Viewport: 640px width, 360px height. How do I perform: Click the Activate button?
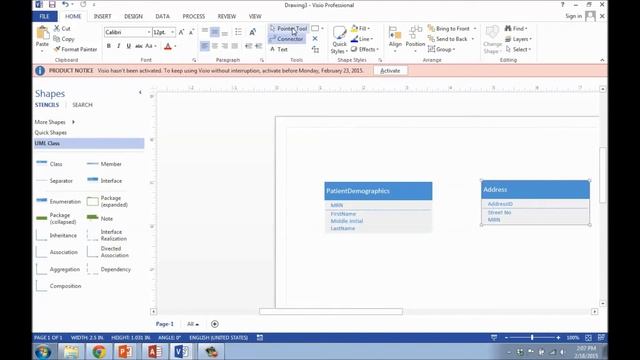[x=390, y=71]
